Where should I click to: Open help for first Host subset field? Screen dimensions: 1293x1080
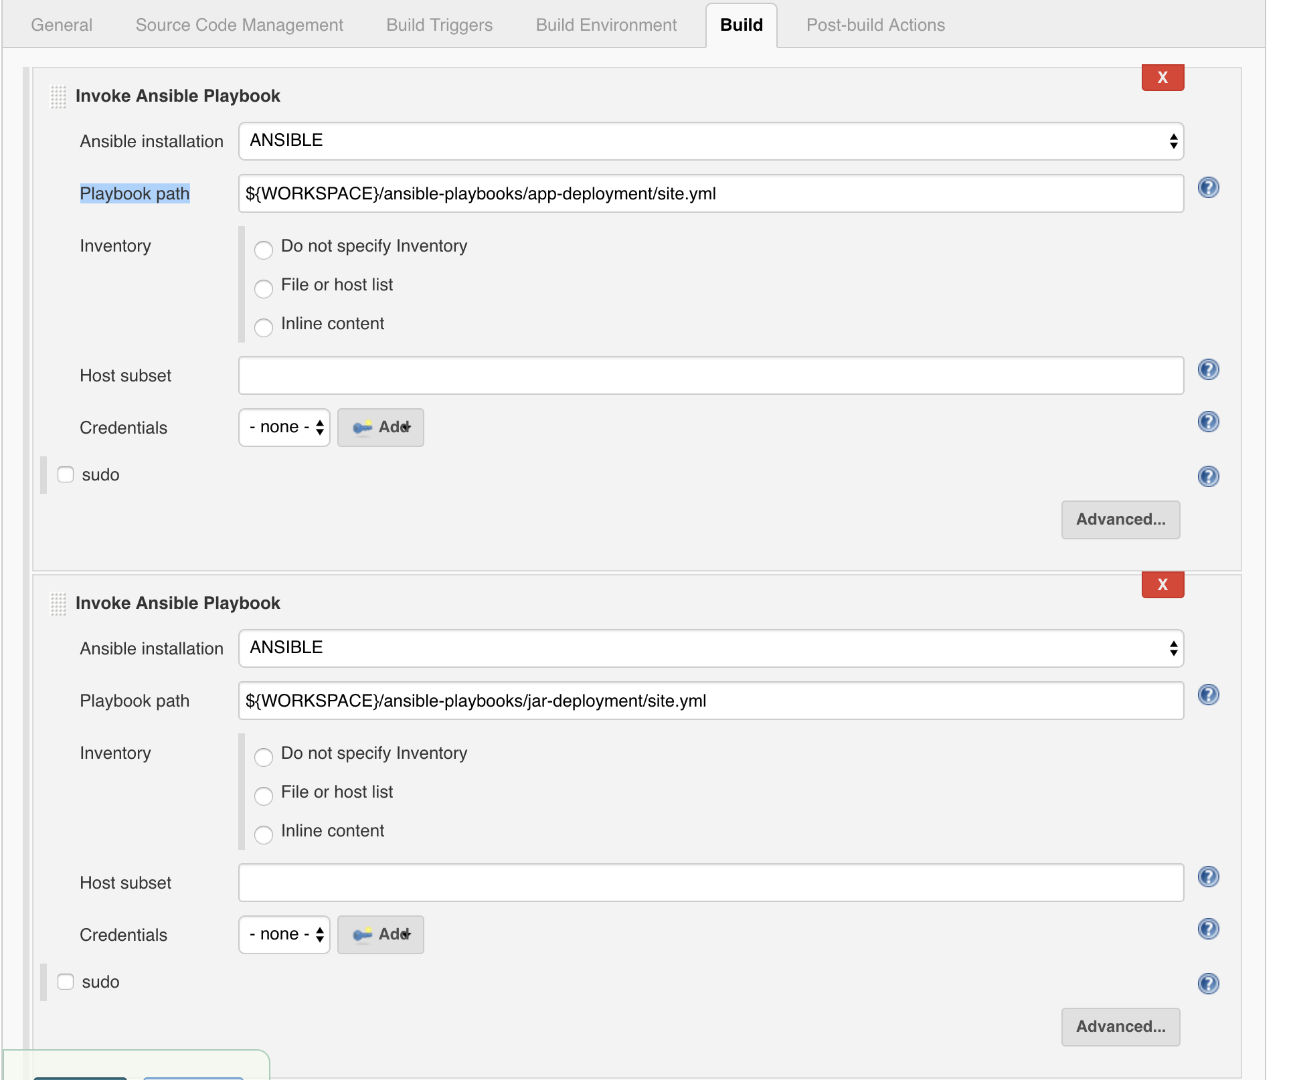click(x=1208, y=369)
